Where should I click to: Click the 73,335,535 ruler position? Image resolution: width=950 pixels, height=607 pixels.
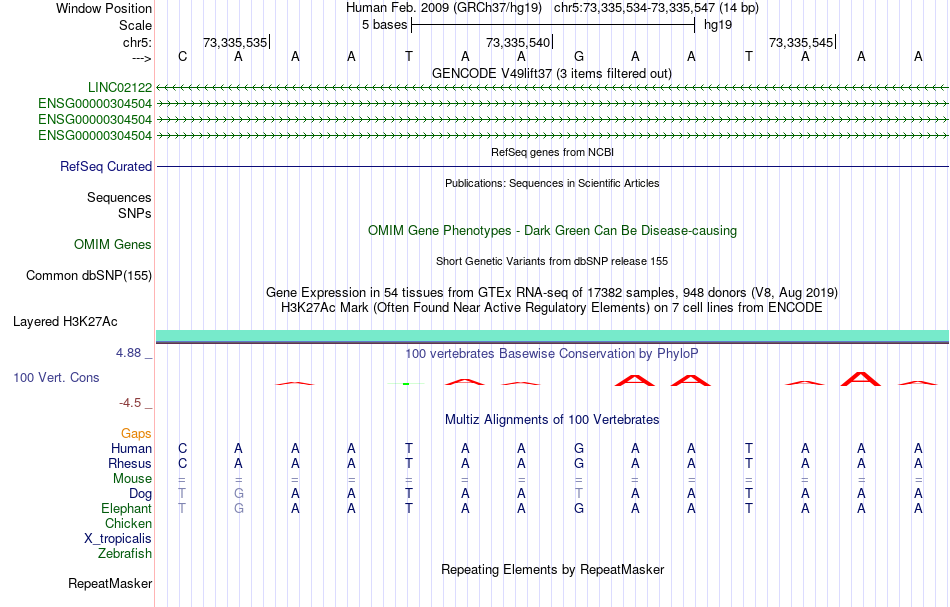235,42
